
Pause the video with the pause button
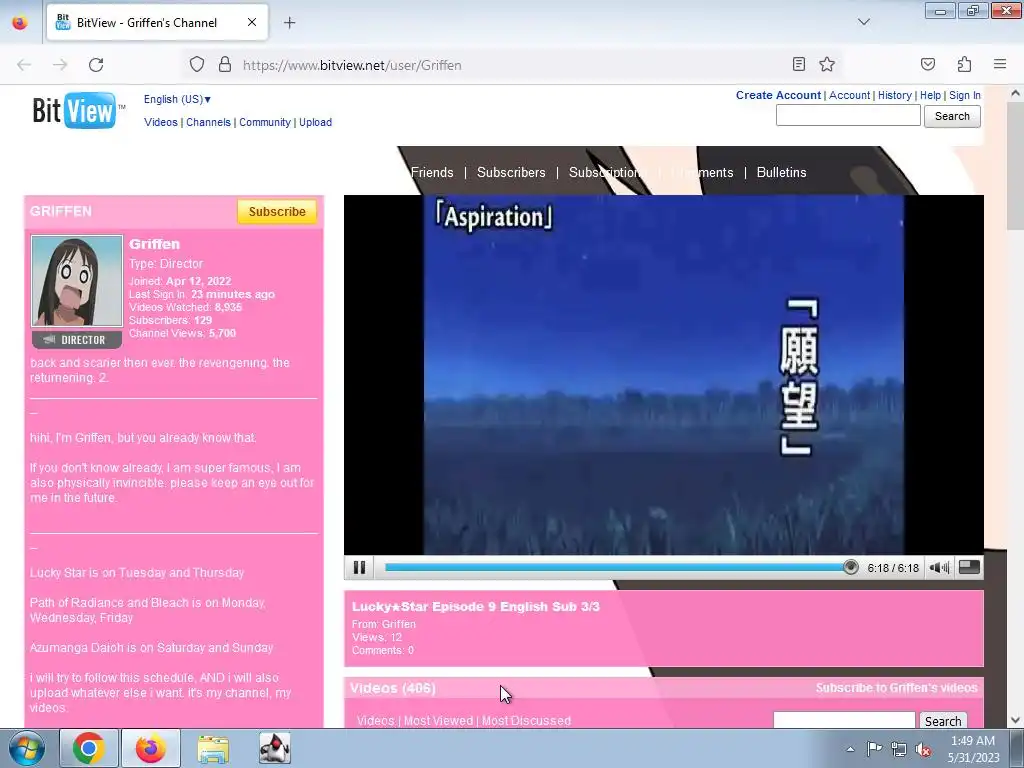pyautogui.click(x=359, y=568)
